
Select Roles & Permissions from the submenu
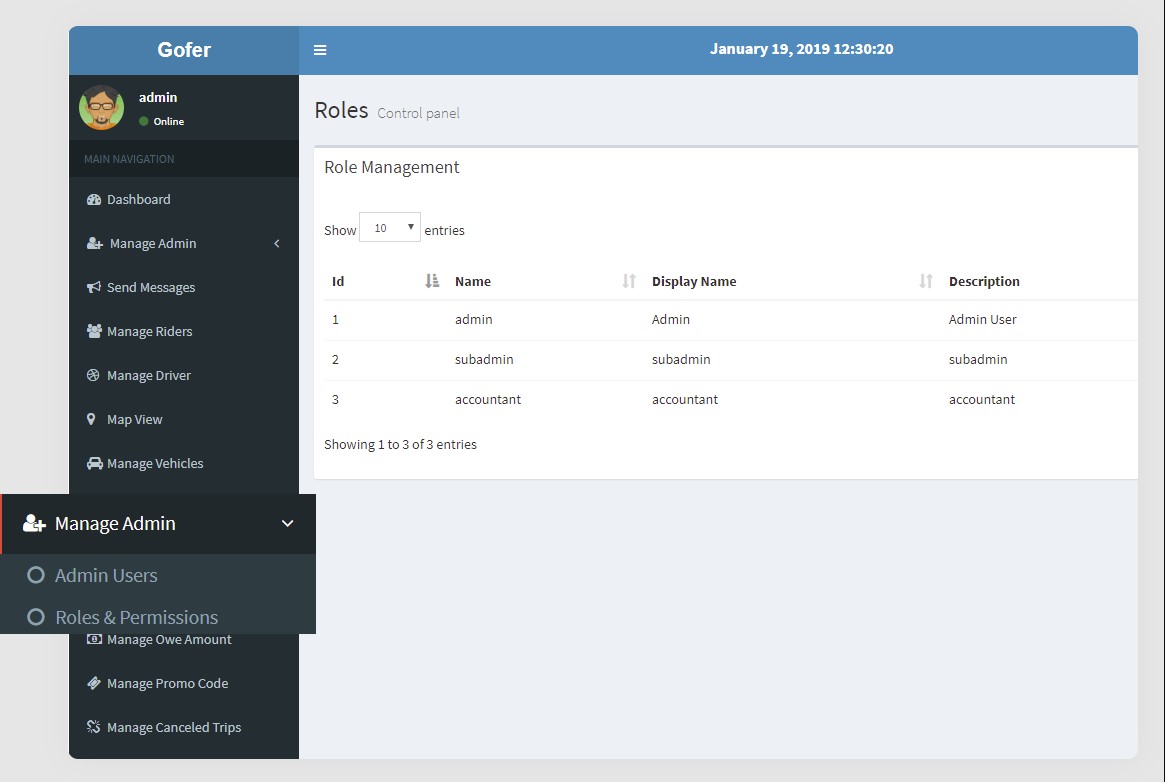pyautogui.click(x=136, y=617)
